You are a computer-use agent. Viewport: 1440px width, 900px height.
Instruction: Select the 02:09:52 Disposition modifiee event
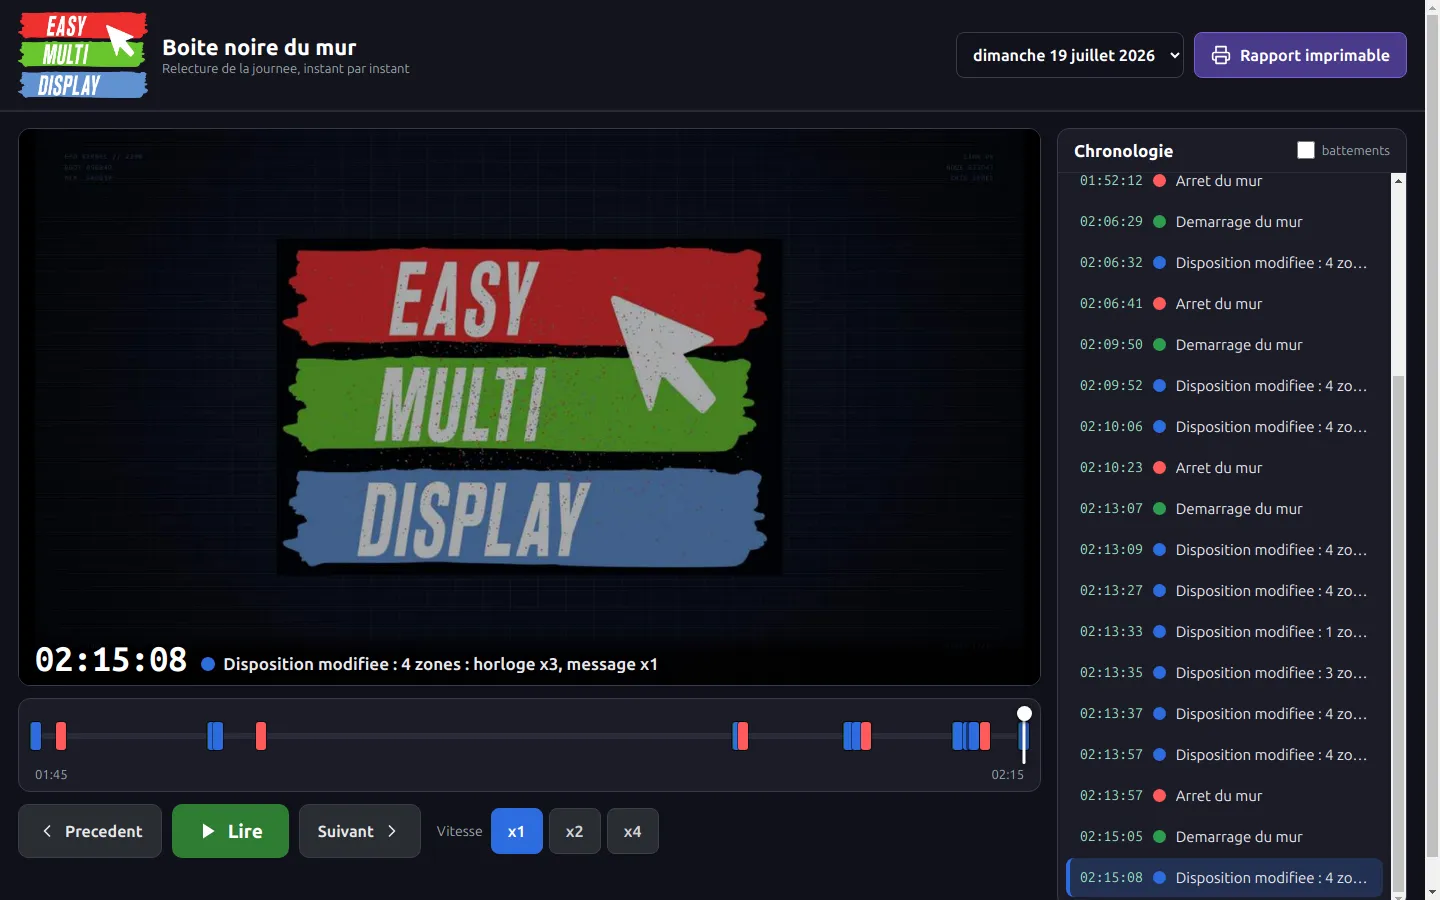pos(1224,386)
